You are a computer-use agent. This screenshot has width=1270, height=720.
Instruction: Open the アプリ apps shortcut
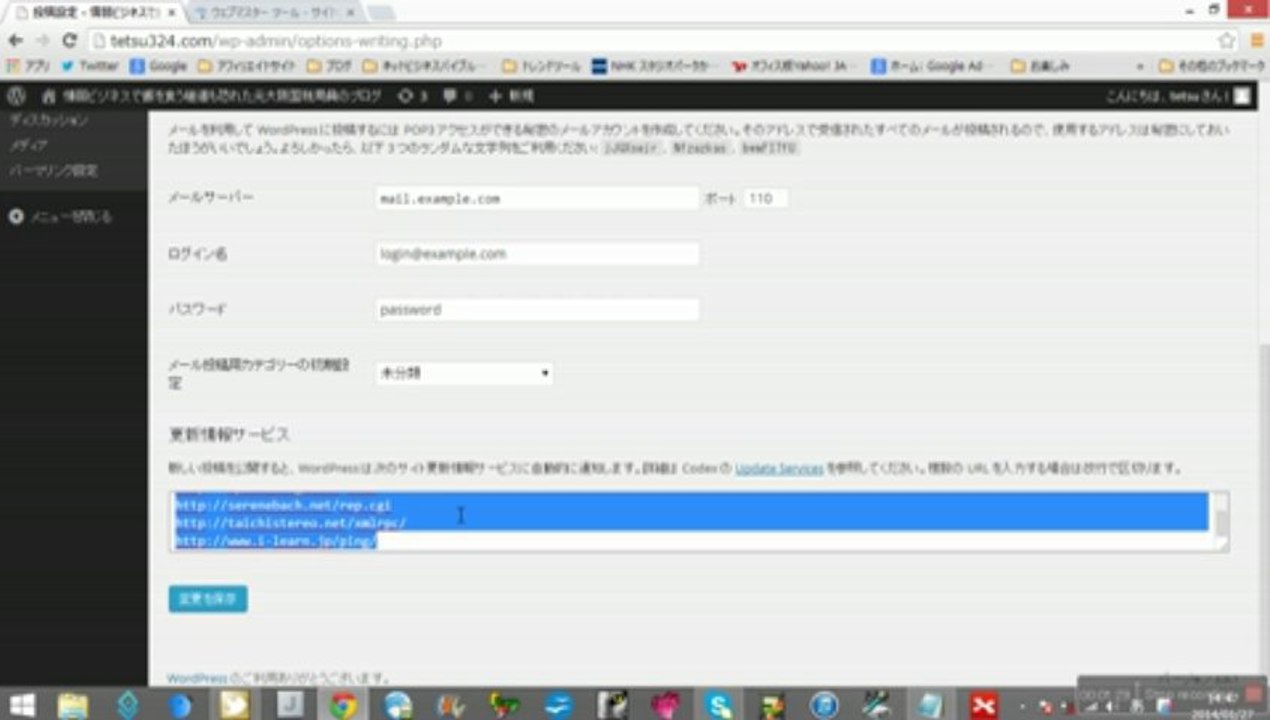coord(29,66)
